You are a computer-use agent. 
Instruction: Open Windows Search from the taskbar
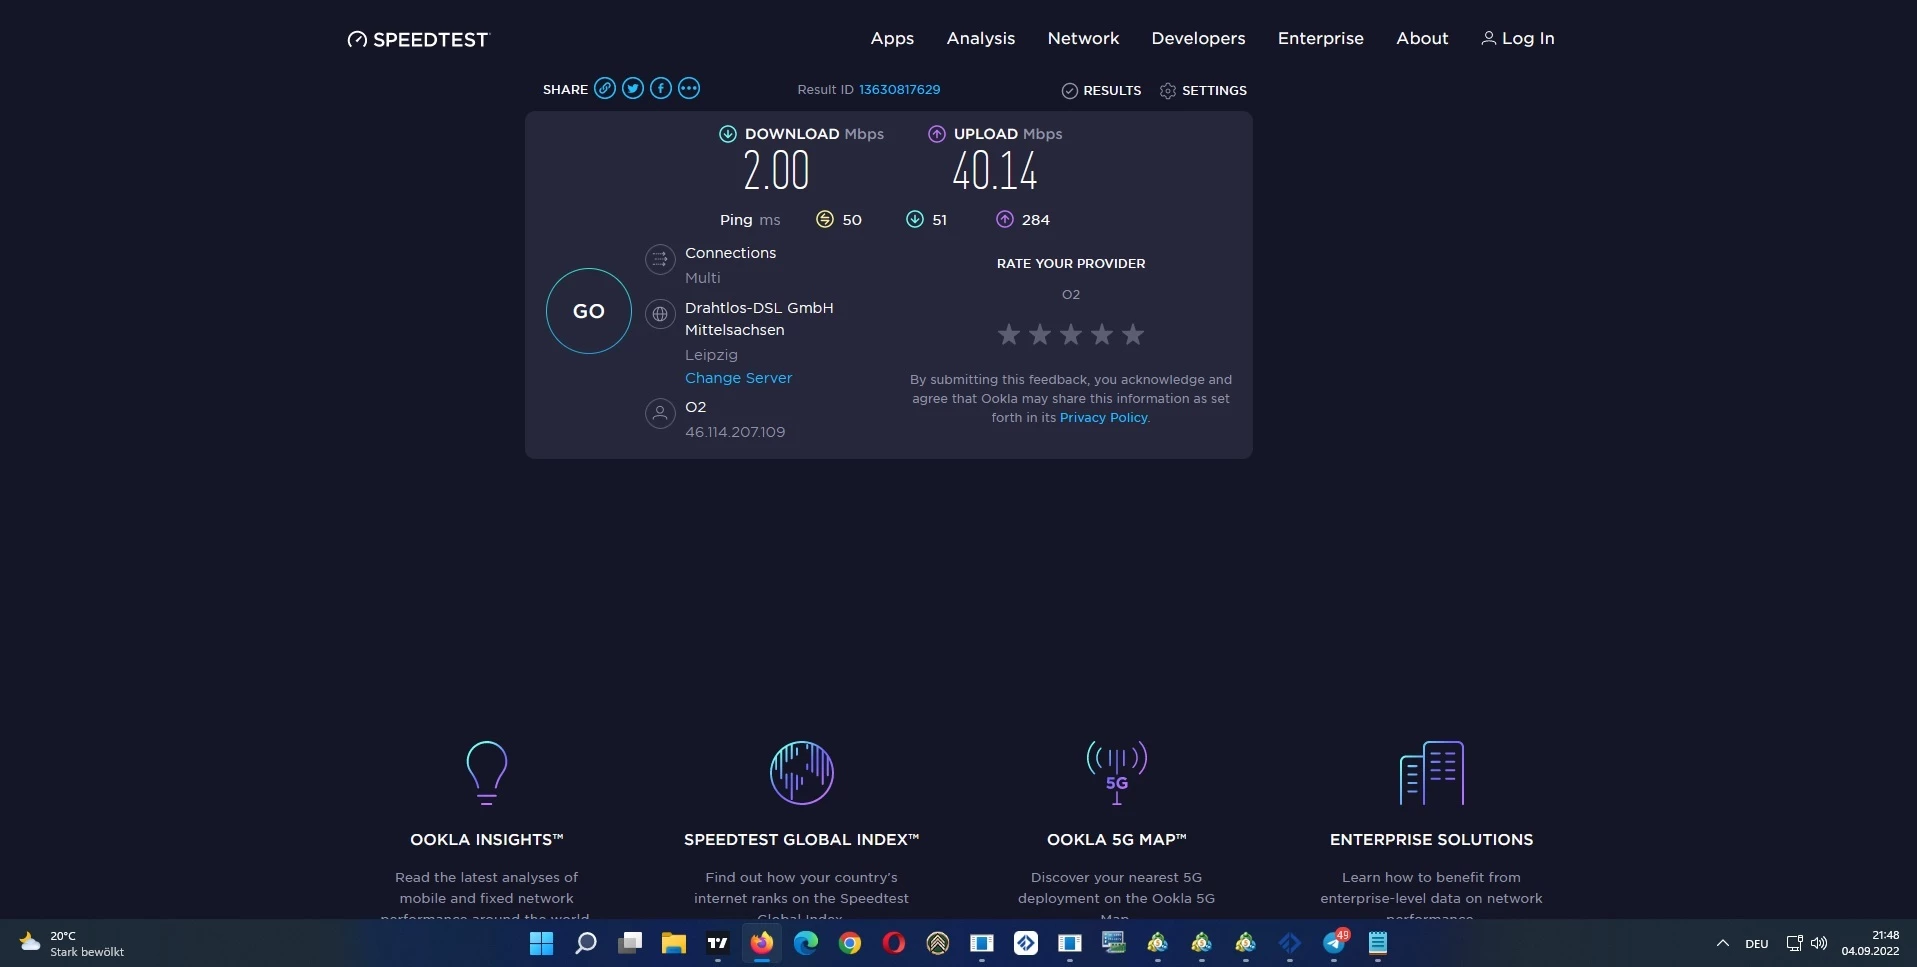586,943
